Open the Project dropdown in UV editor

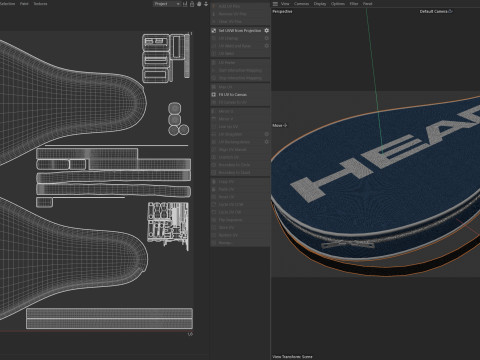click(167, 4)
